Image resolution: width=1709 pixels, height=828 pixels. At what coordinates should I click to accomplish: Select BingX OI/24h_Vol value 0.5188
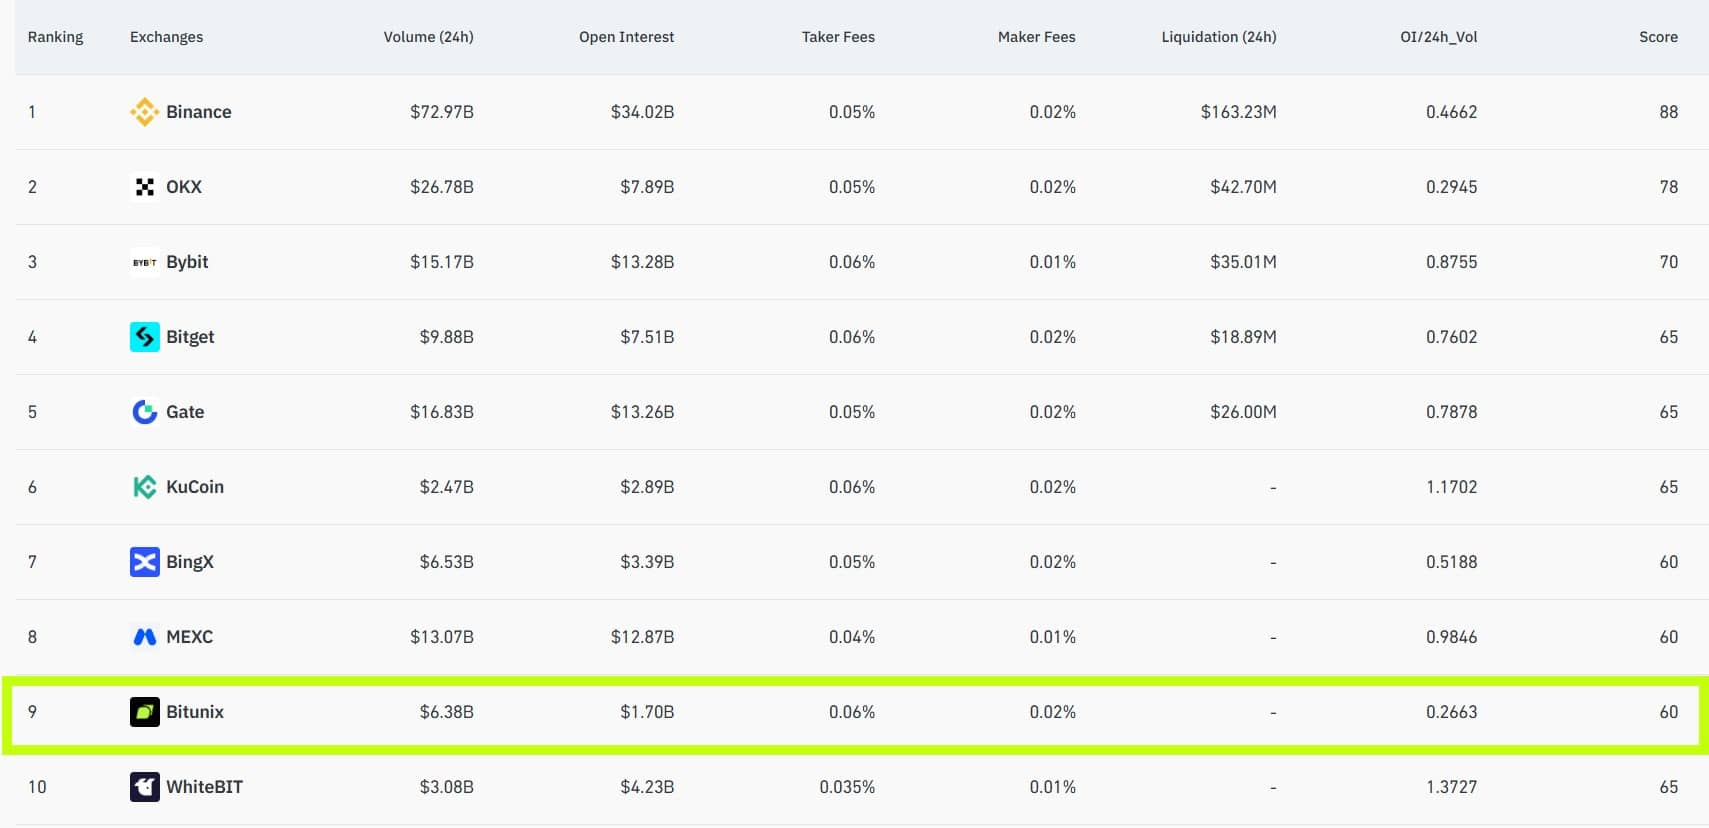tap(1452, 562)
